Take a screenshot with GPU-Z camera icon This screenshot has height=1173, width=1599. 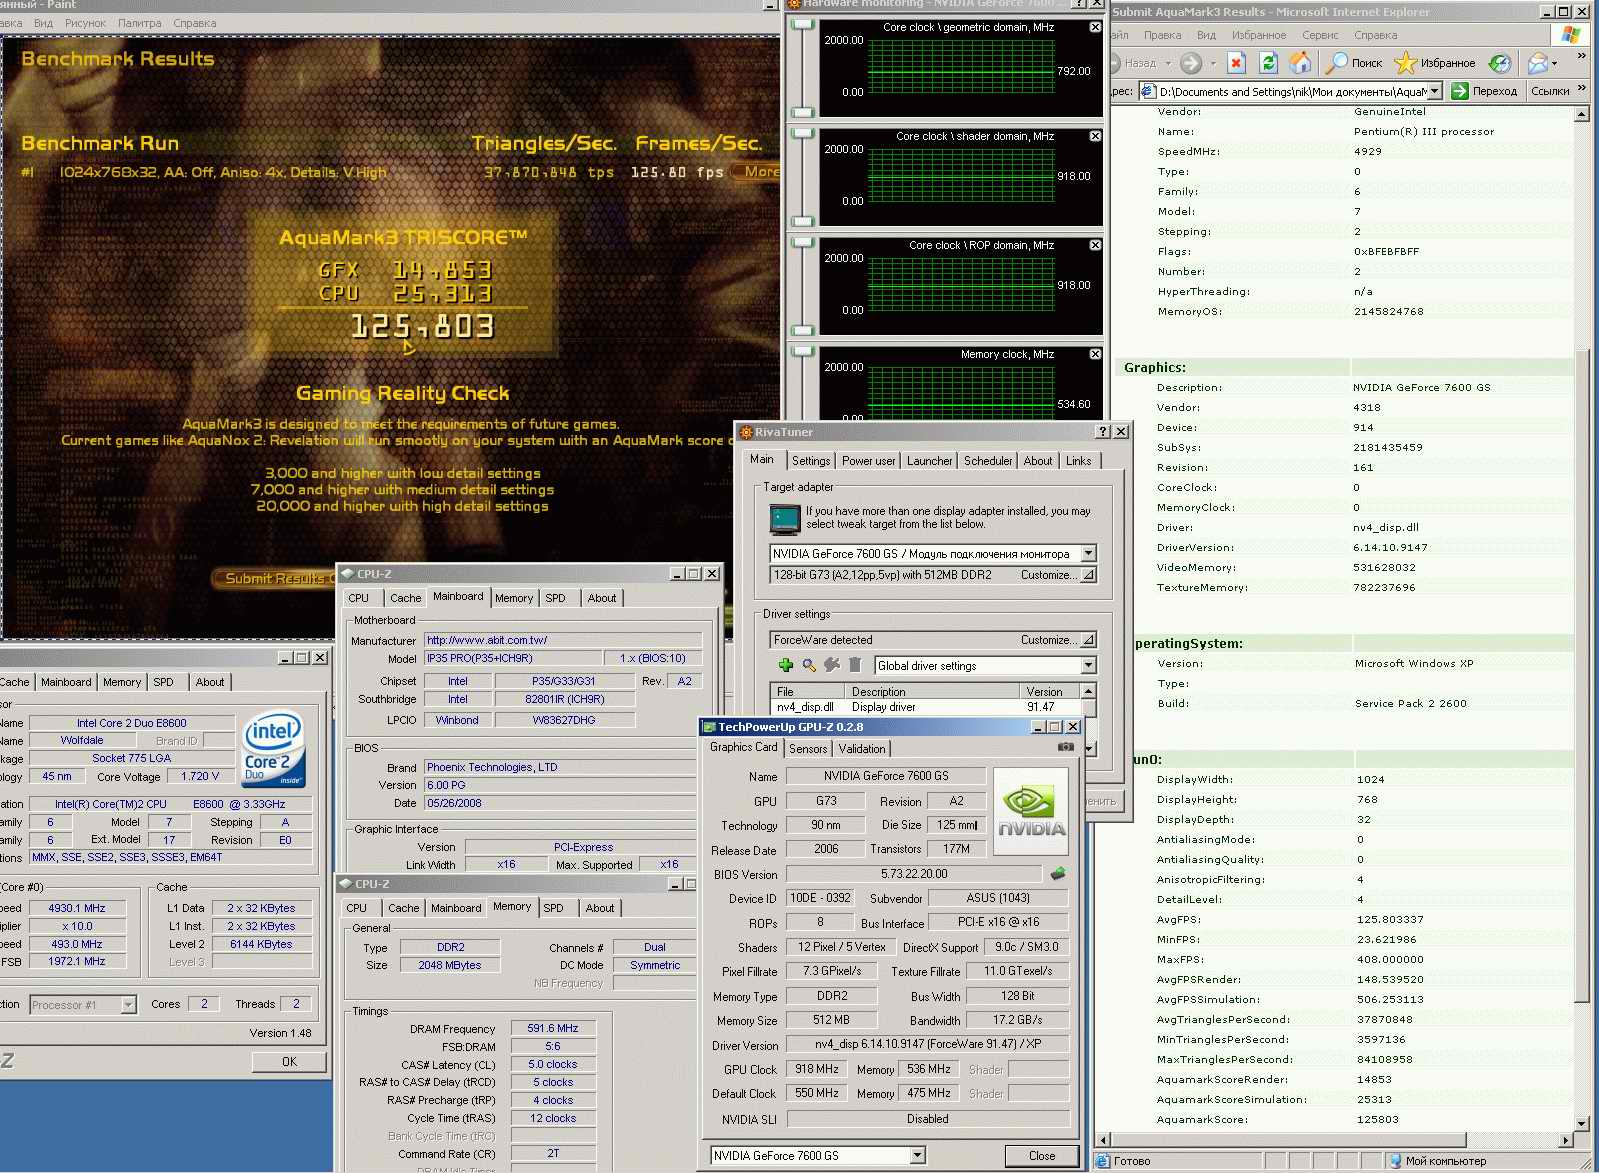[x=1066, y=747]
